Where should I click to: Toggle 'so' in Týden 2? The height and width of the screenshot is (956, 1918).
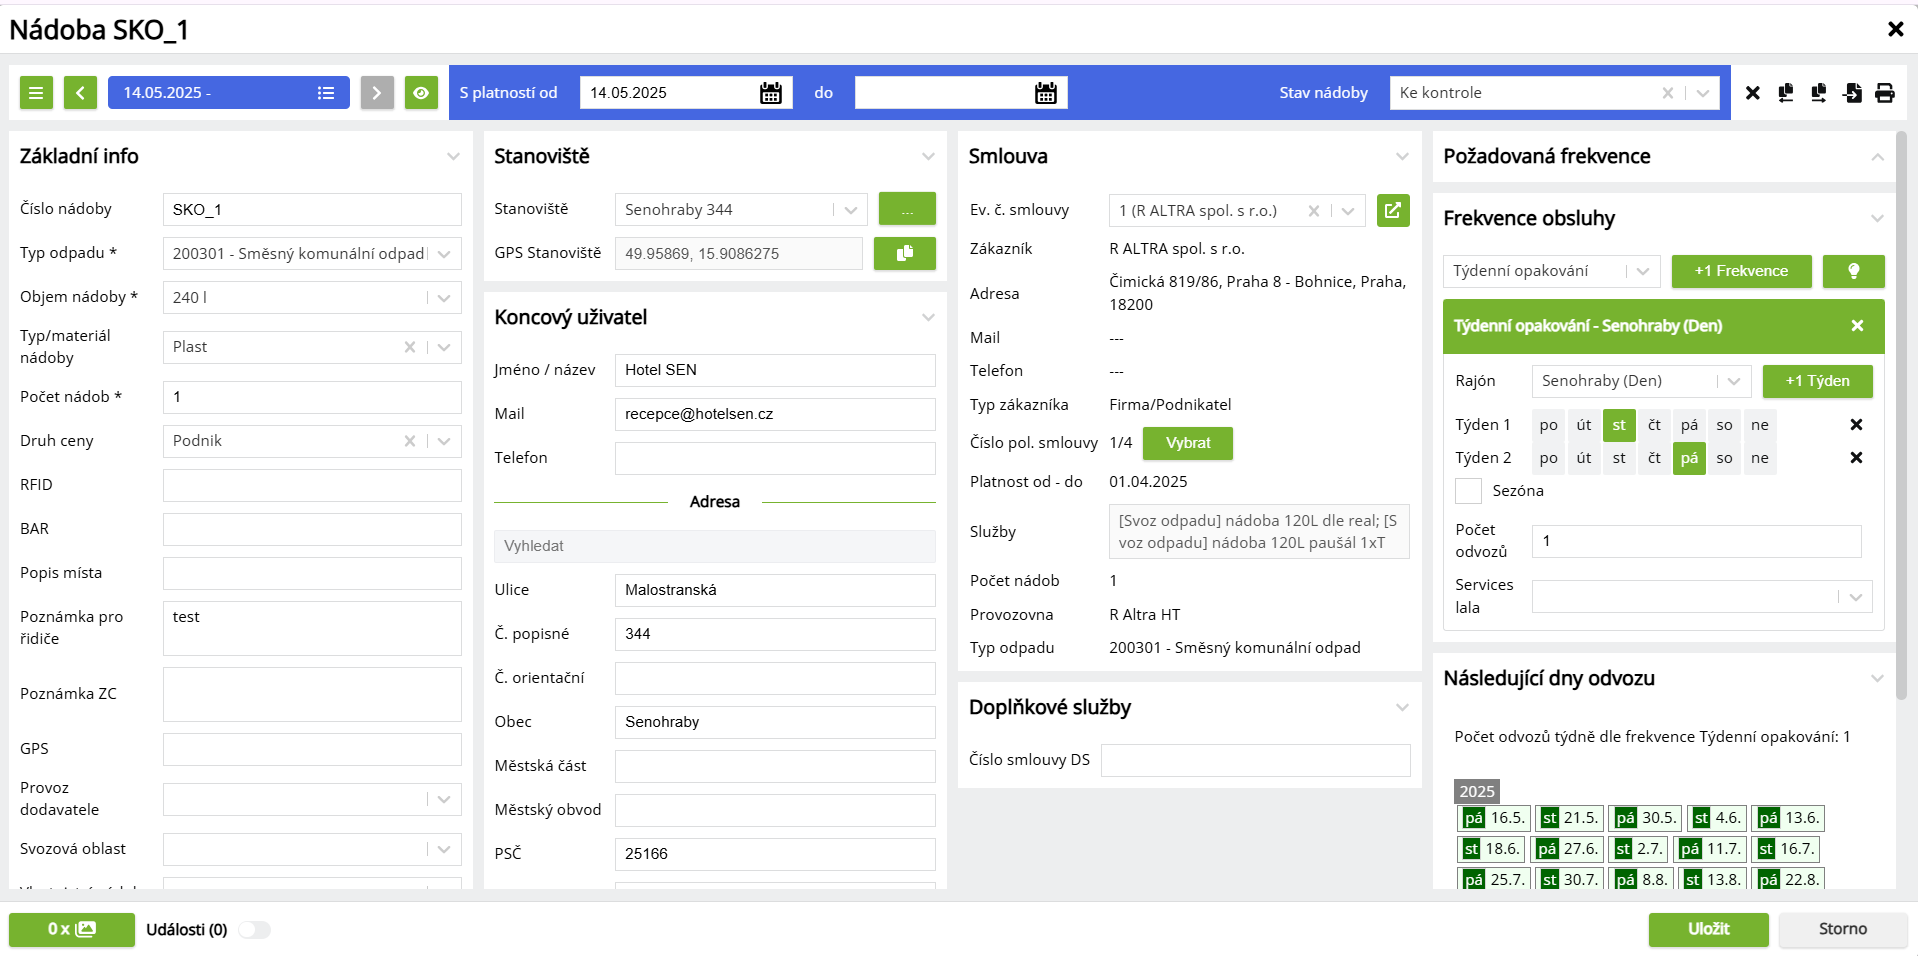coord(1724,458)
